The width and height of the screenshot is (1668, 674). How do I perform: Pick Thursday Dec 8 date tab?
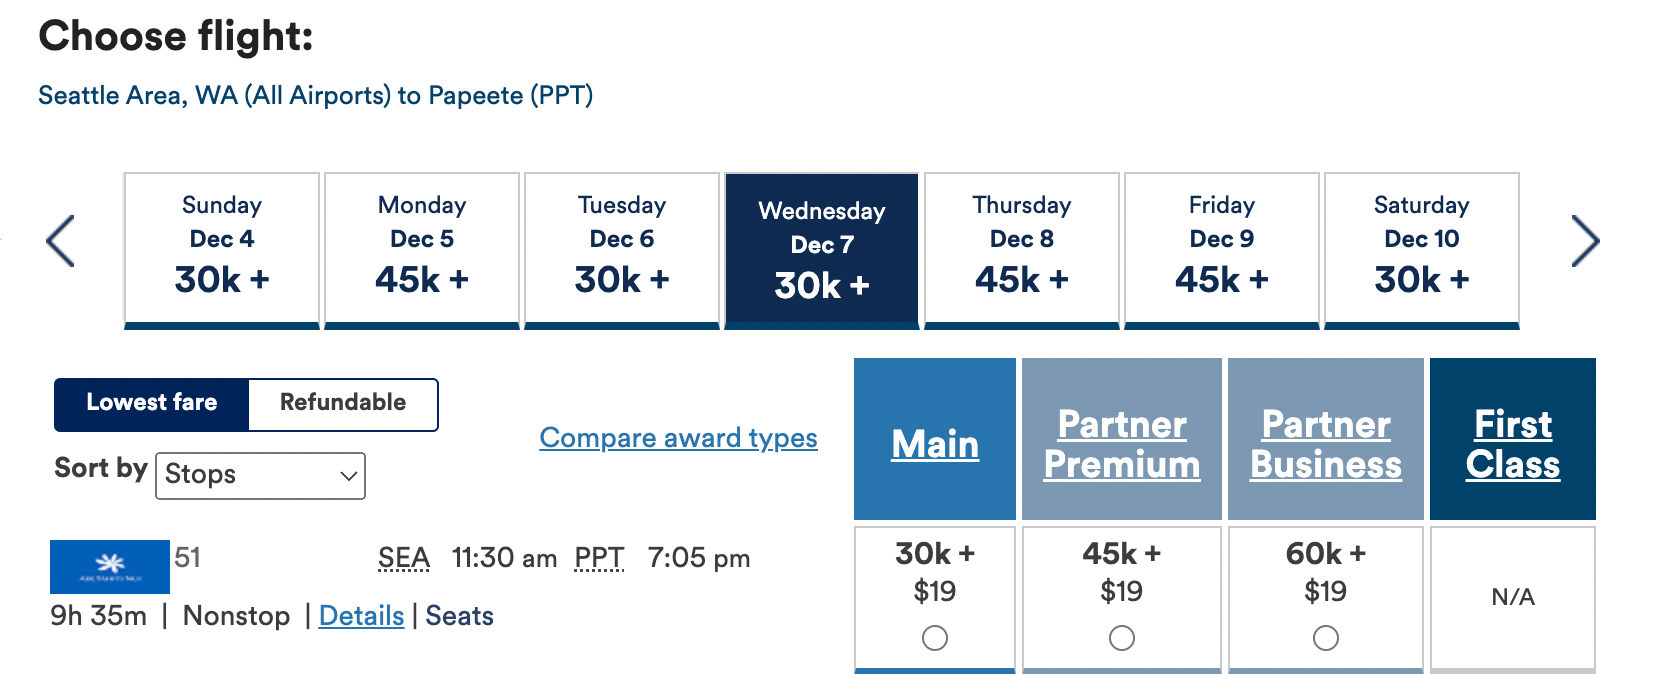coord(1022,249)
